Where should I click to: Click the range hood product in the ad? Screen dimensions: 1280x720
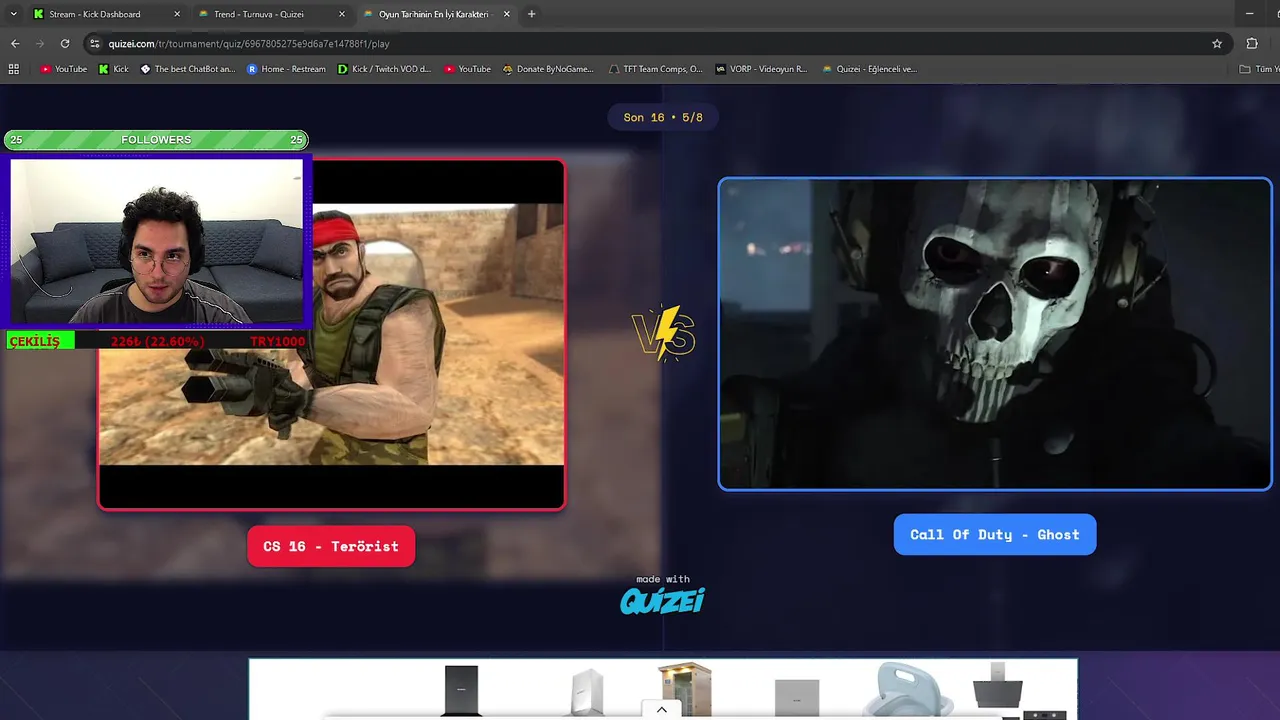[x=1000, y=688]
